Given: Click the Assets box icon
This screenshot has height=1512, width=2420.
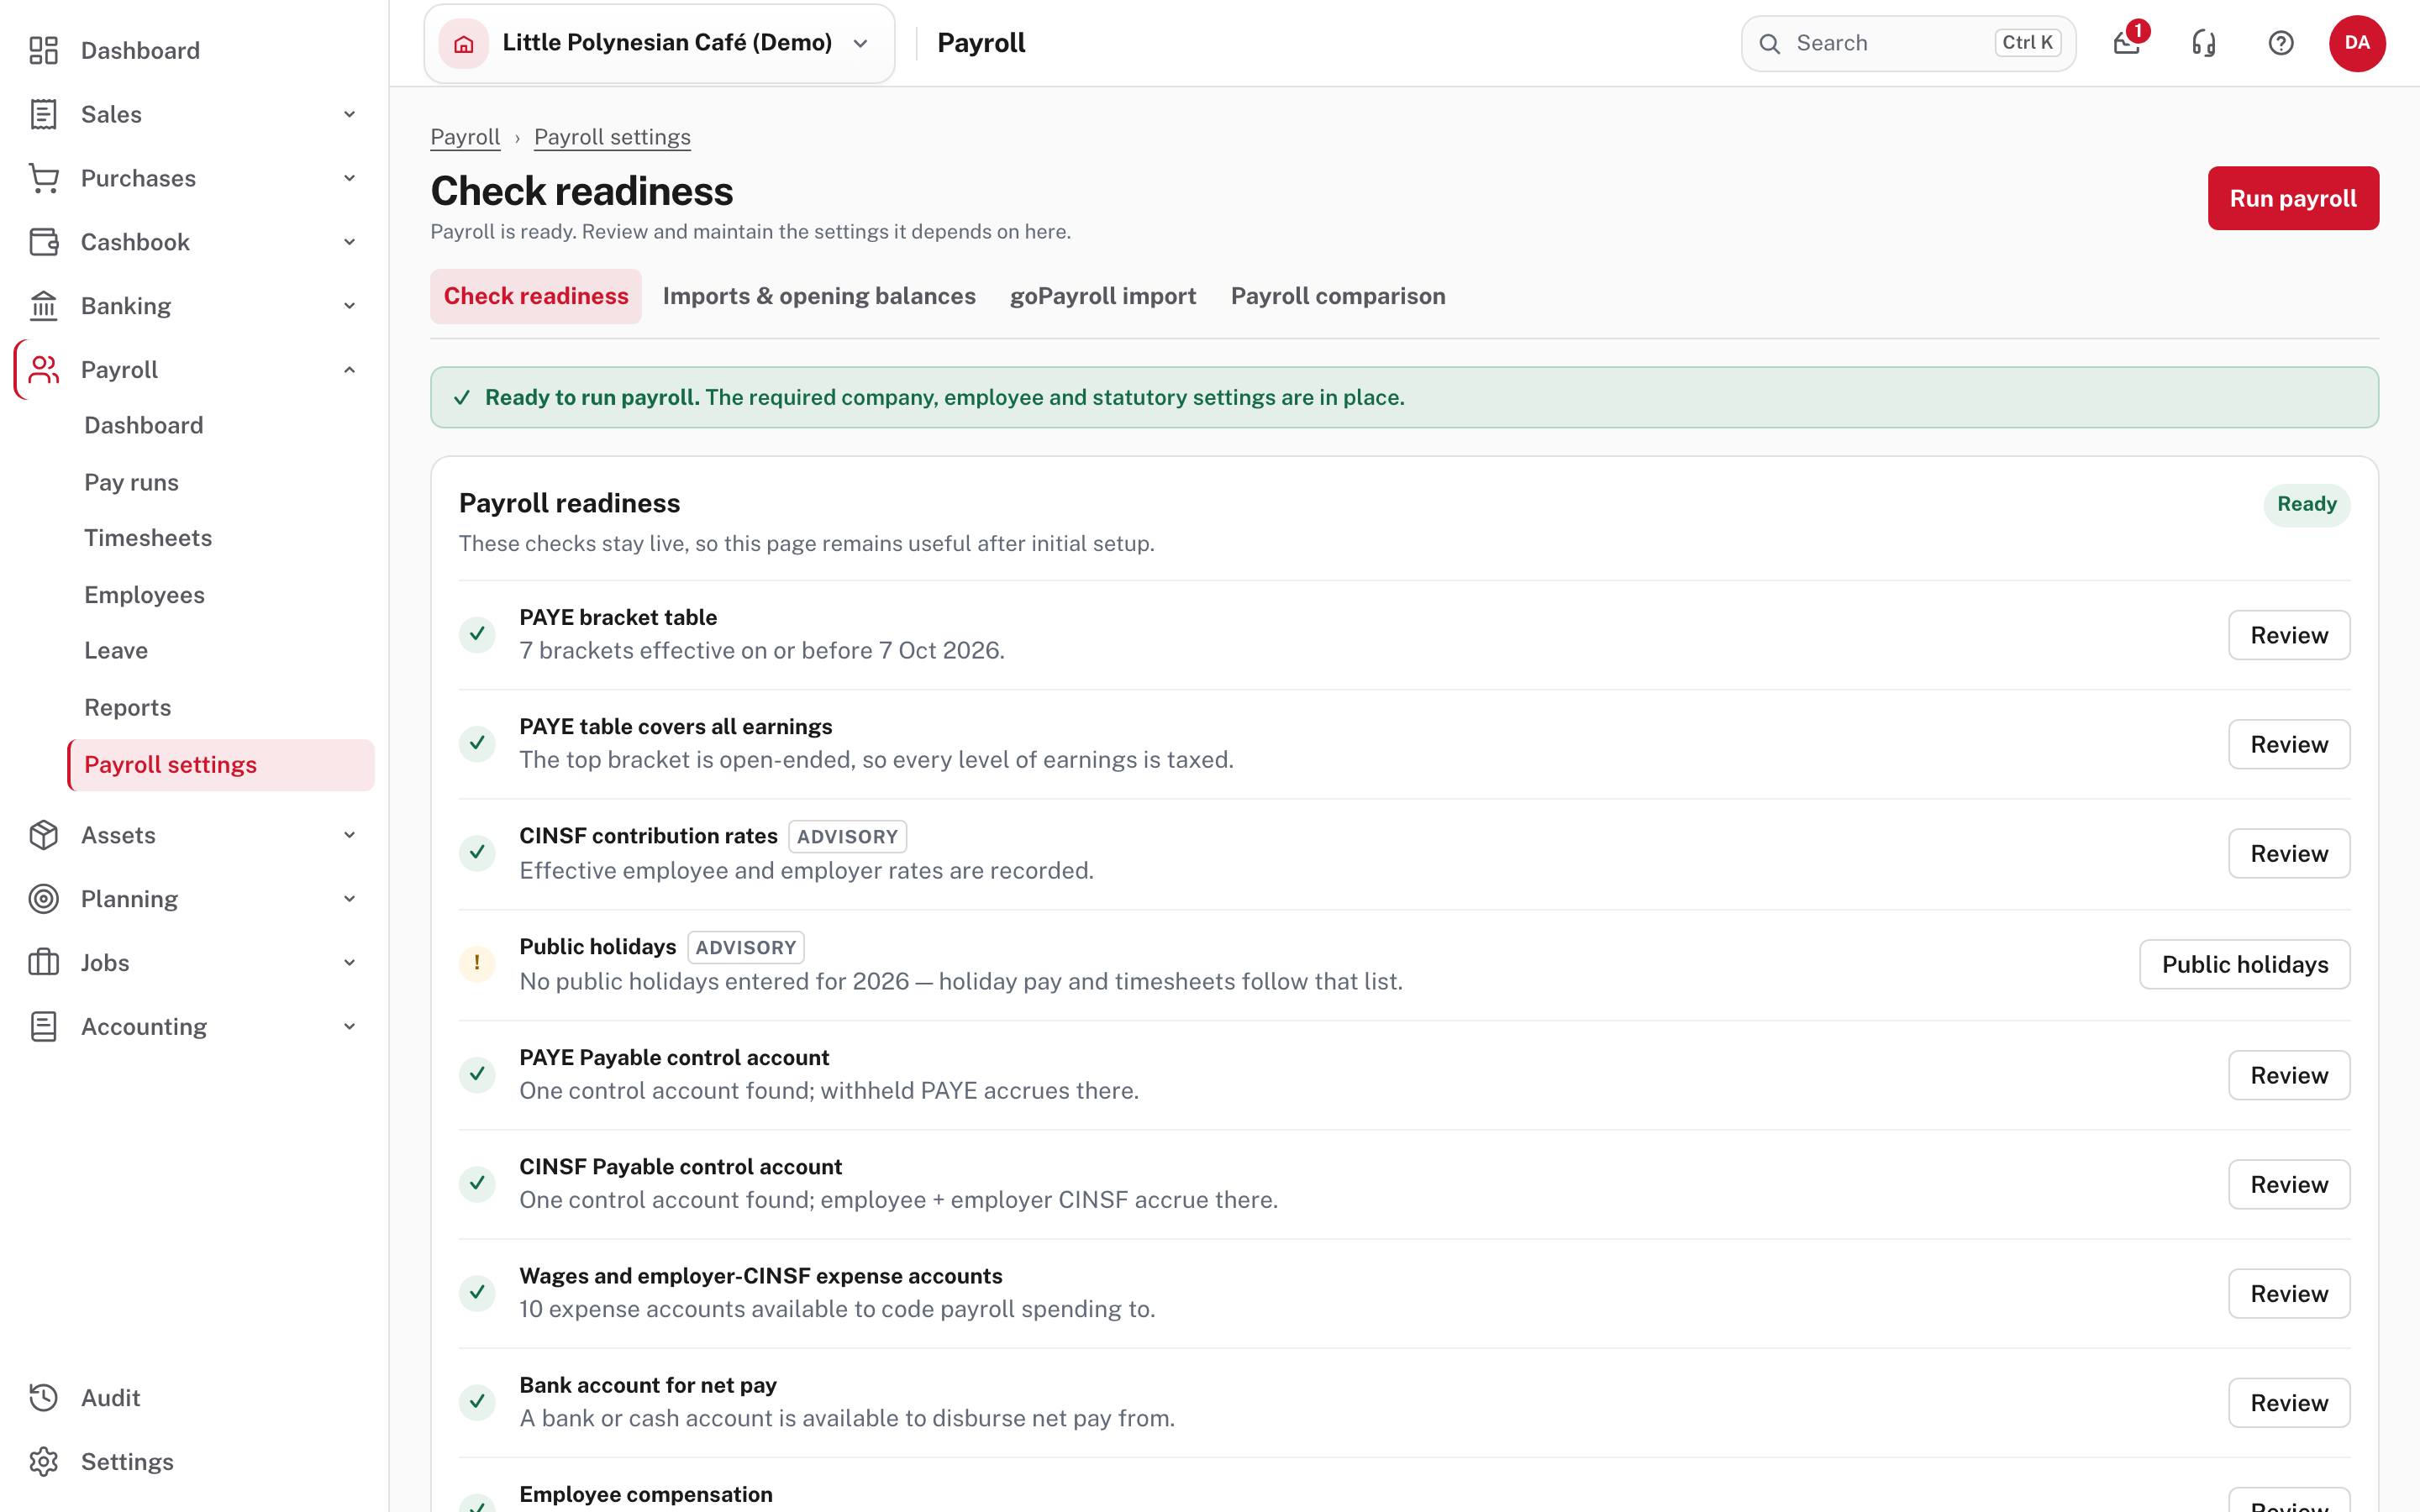Looking at the screenshot, I should 43,835.
